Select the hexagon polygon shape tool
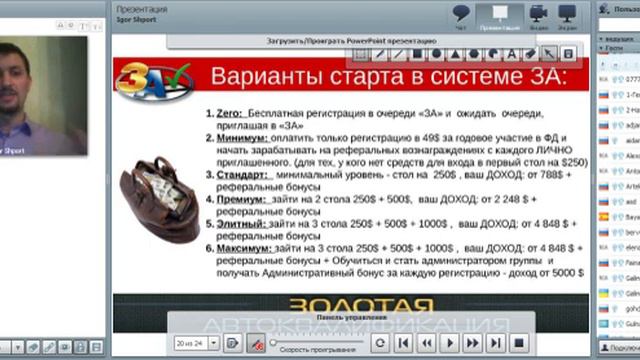 pyautogui.click(x=474, y=54)
